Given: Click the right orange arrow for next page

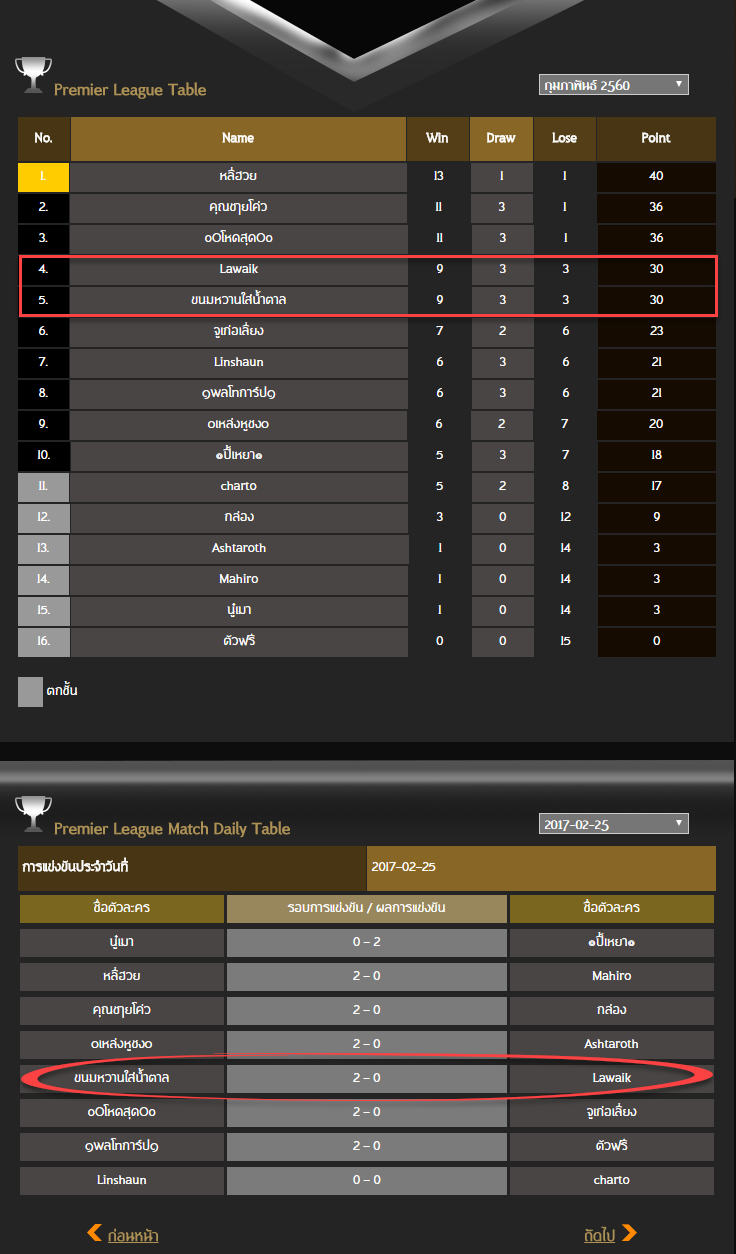Looking at the screenshot, I should pos(629,1233).
